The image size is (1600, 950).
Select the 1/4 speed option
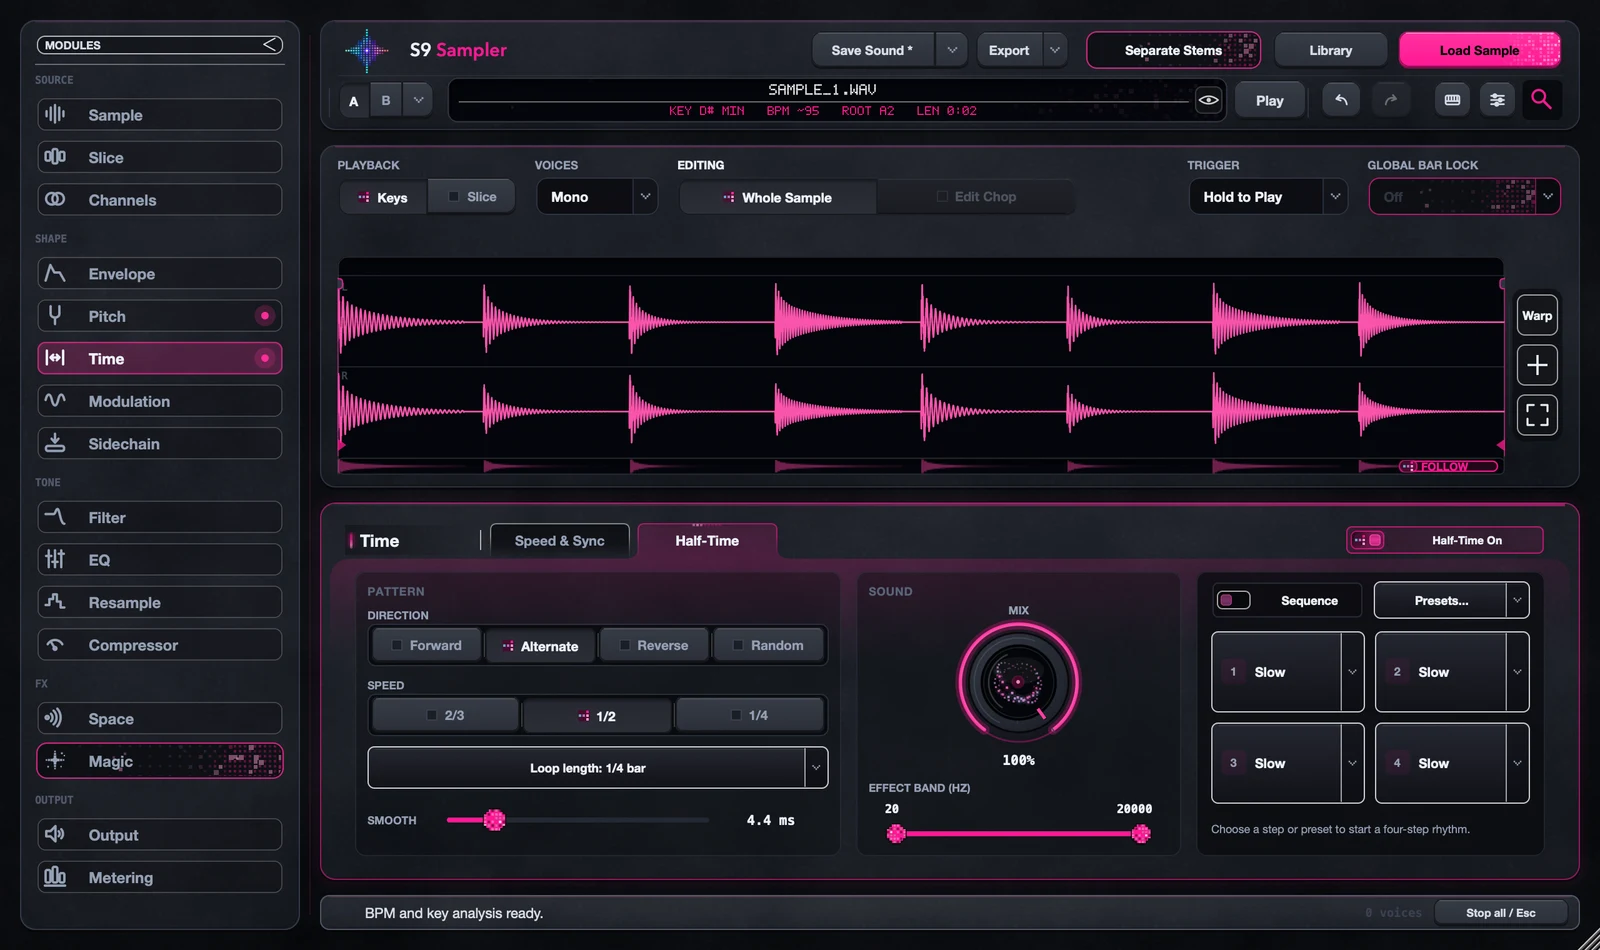750,715
